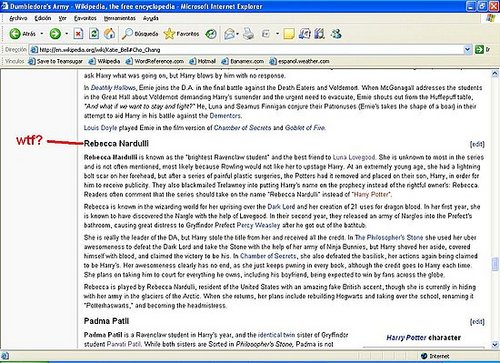The height and width of the screenshot is (363, 500).
Task: Maximize the Internet Explorer window
Action: pos(482,6)
